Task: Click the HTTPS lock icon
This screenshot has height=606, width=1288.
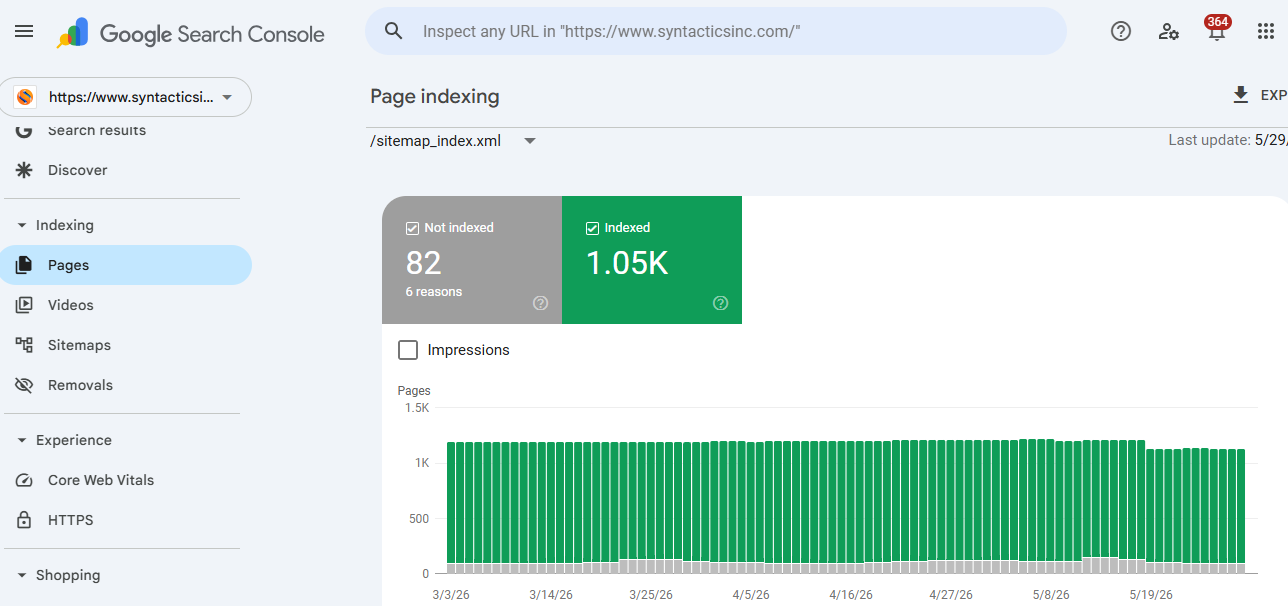Action: tap(24, 520)
